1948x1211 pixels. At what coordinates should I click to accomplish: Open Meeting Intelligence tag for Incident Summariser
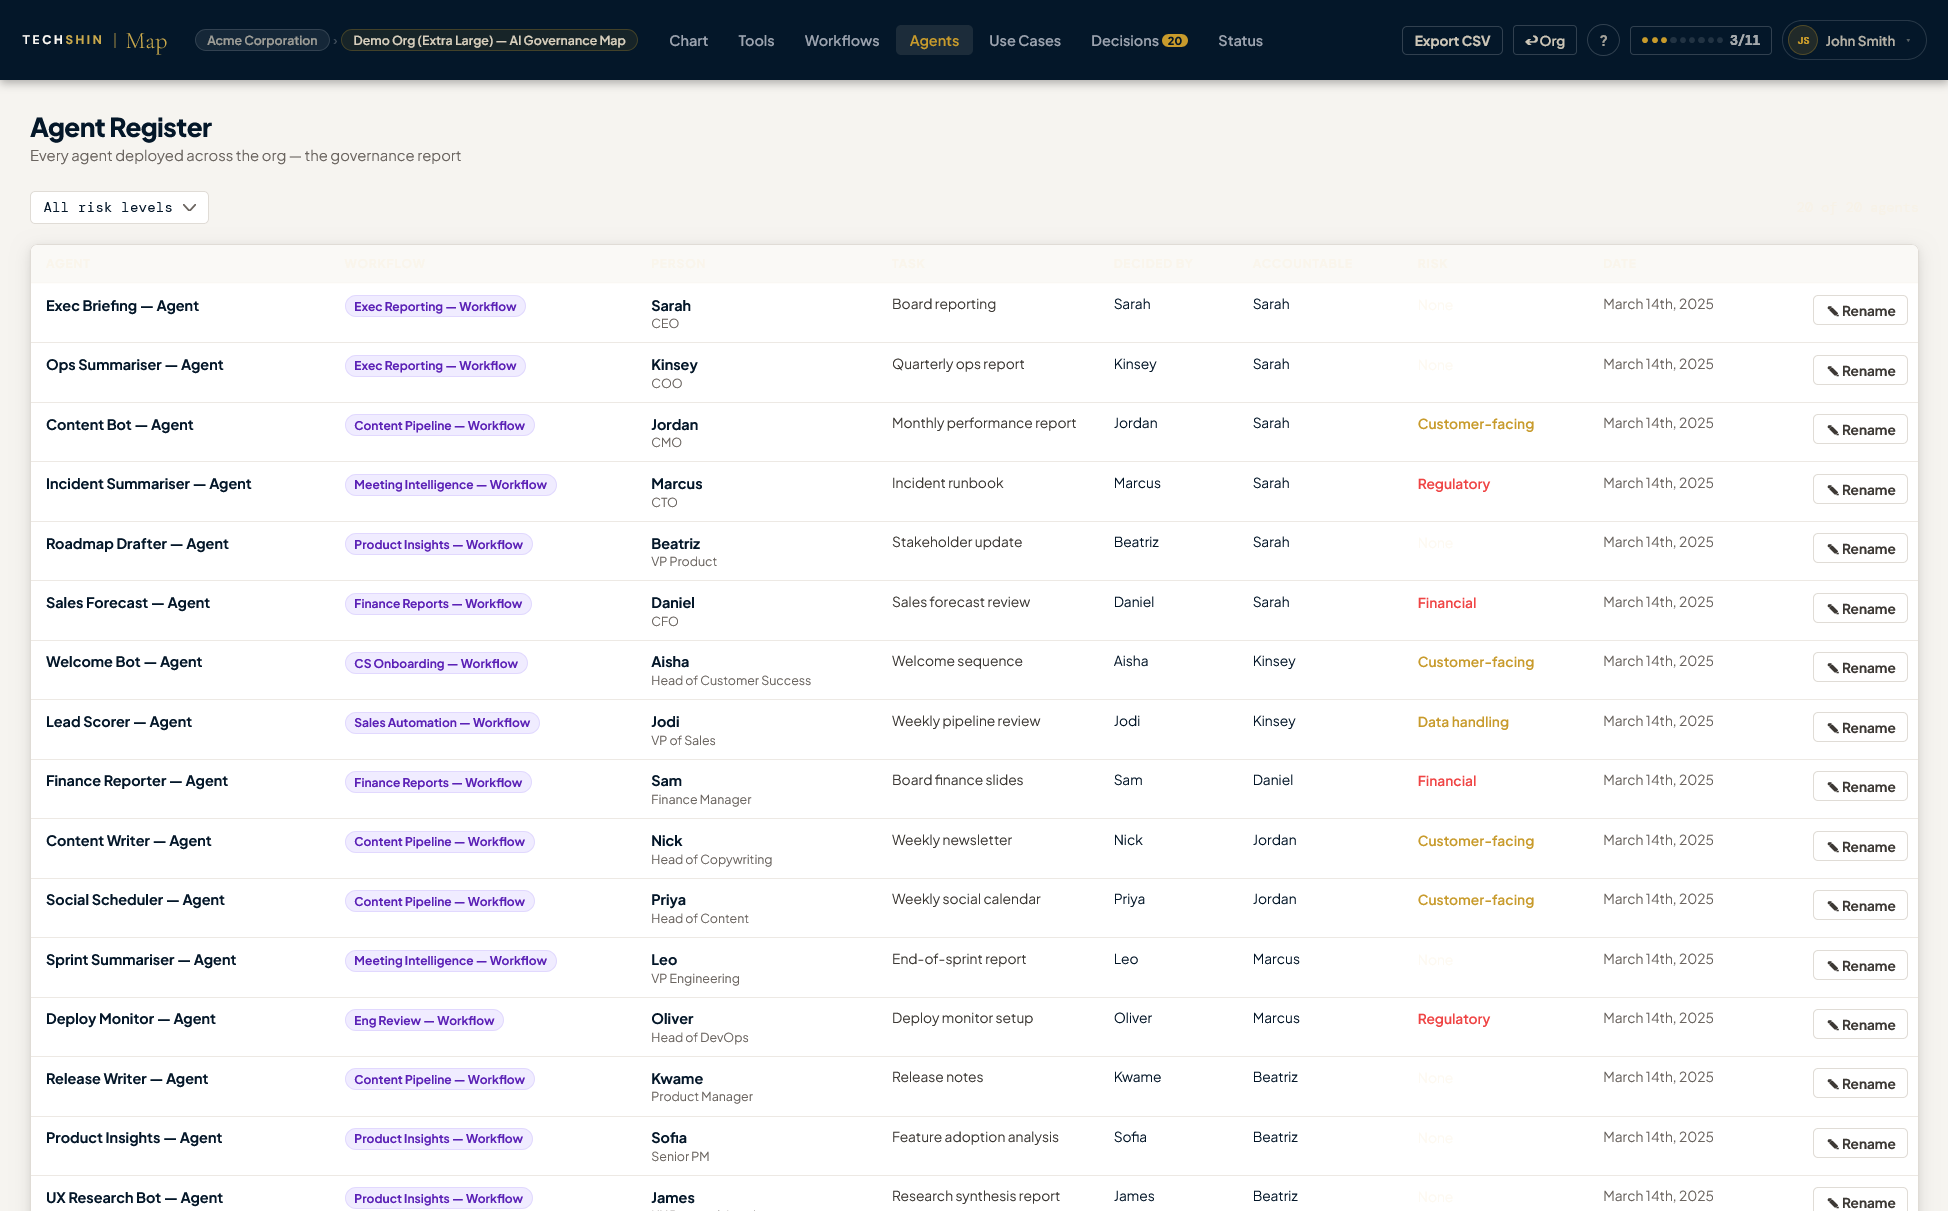(x=450, y=485)
